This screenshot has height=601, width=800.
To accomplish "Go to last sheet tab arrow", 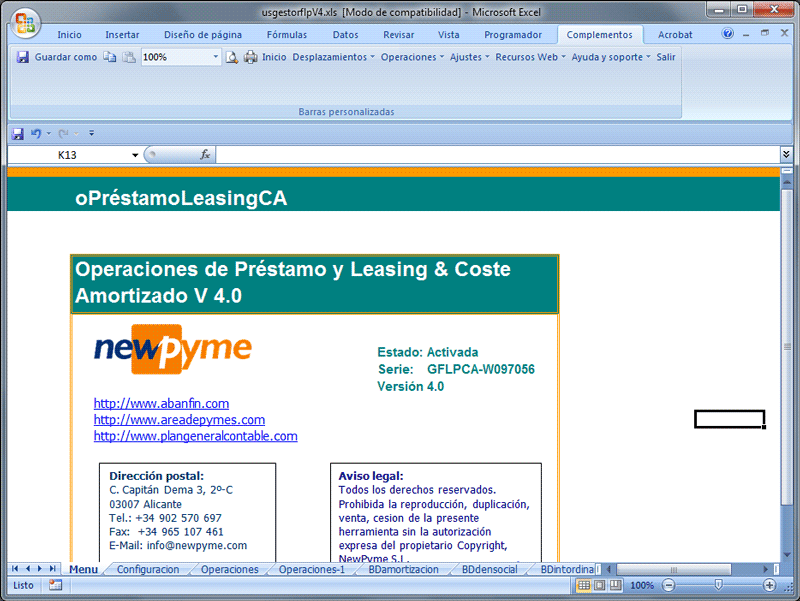I will tap(52, 568).
